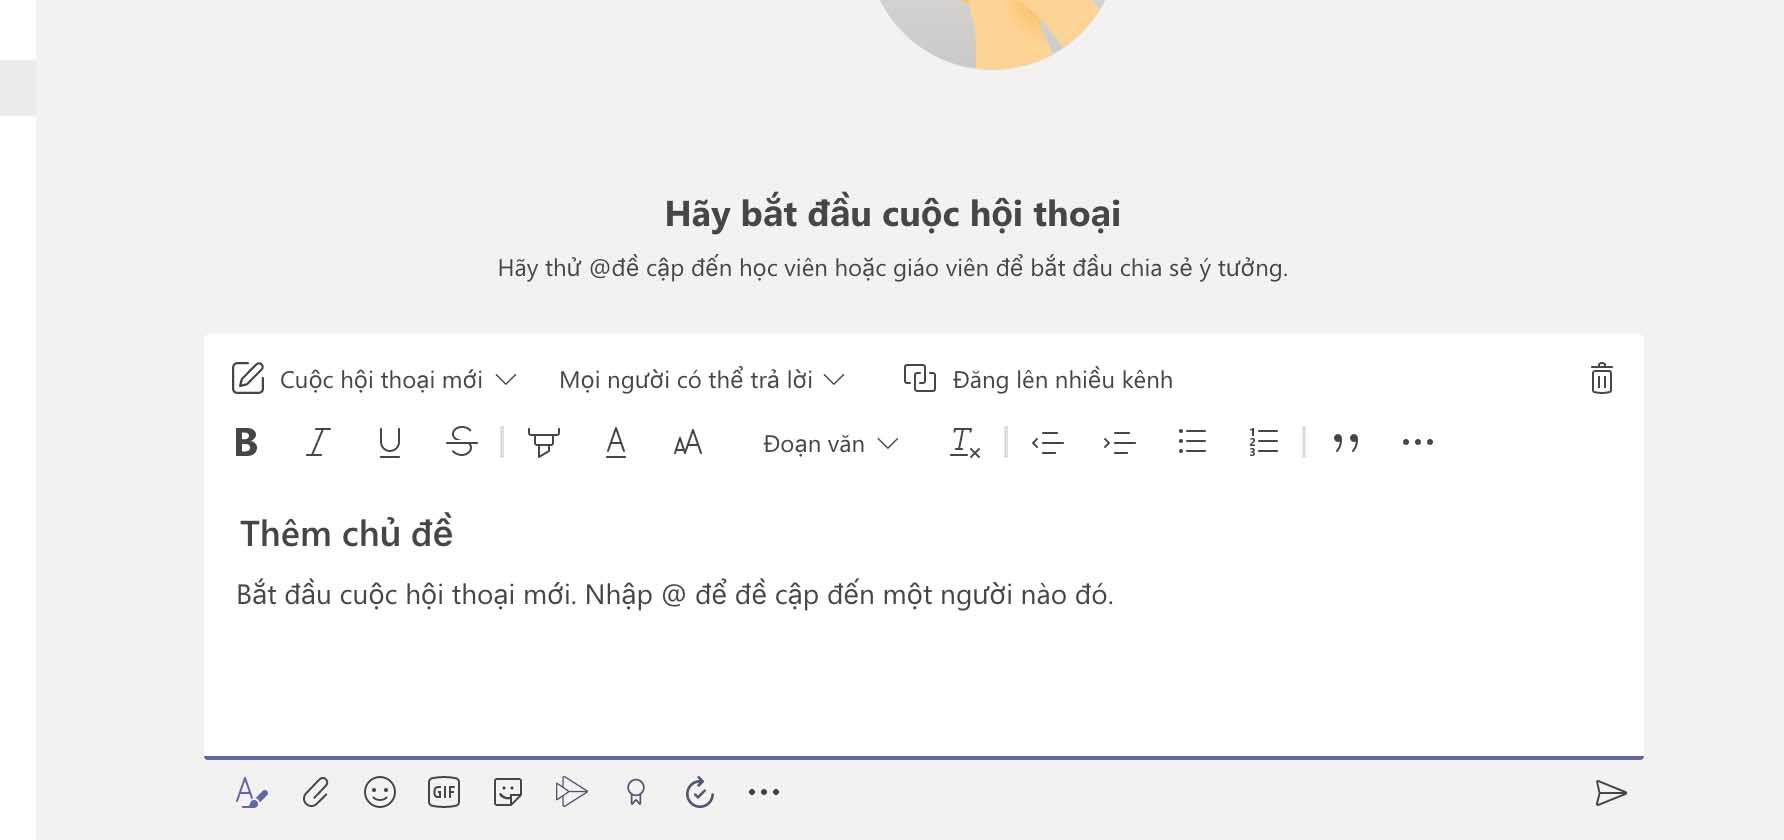1784x840 pixels.
Task: Send the message
Action: point(1611,793)
